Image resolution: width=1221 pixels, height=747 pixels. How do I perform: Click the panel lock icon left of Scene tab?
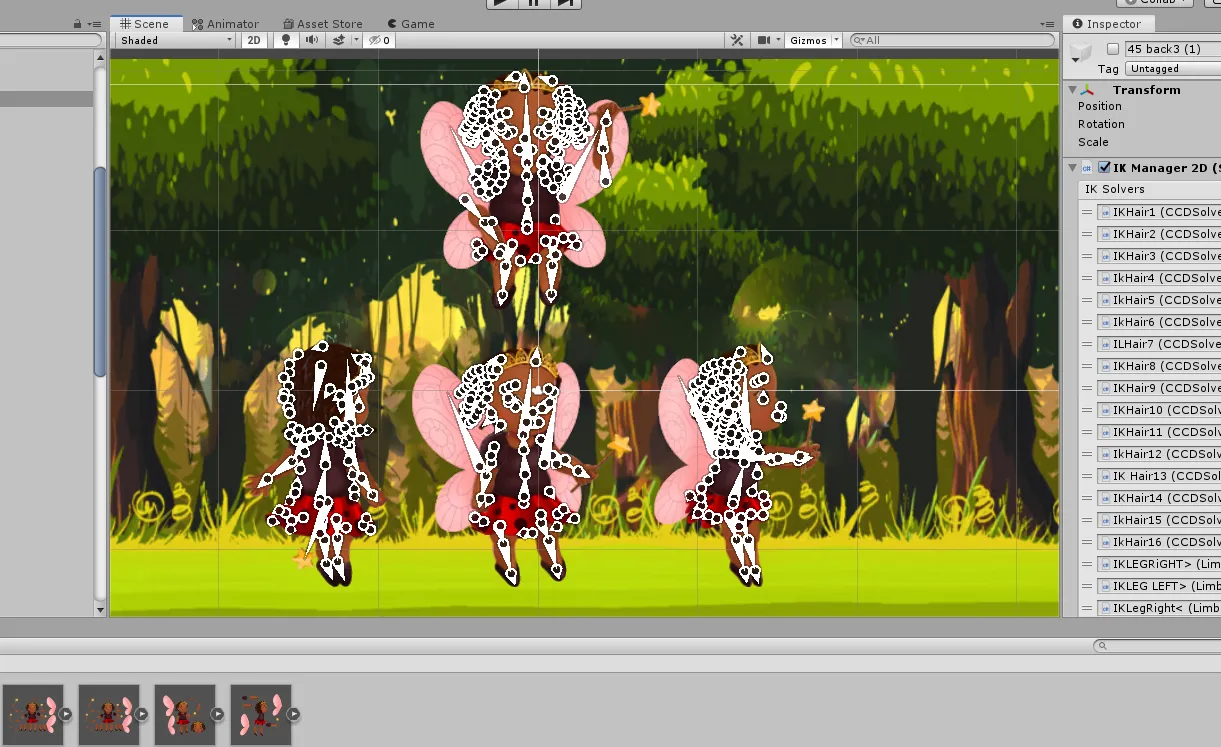click(x=78, y=24)
